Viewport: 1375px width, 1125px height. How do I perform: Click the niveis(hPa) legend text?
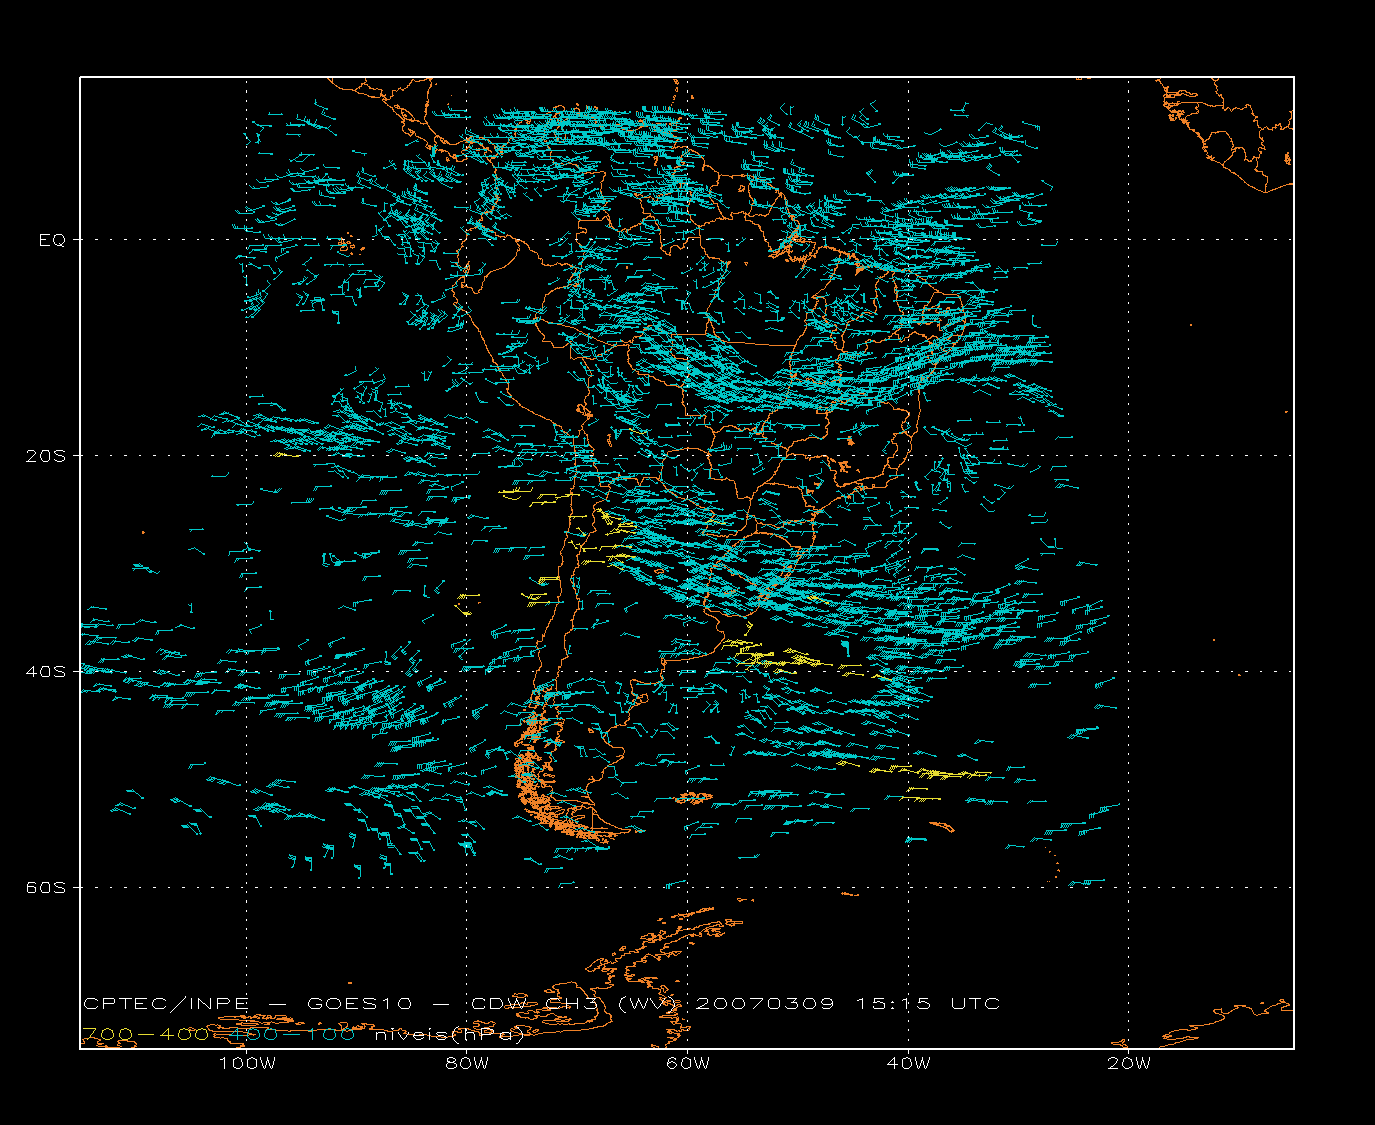point(450,1034)
